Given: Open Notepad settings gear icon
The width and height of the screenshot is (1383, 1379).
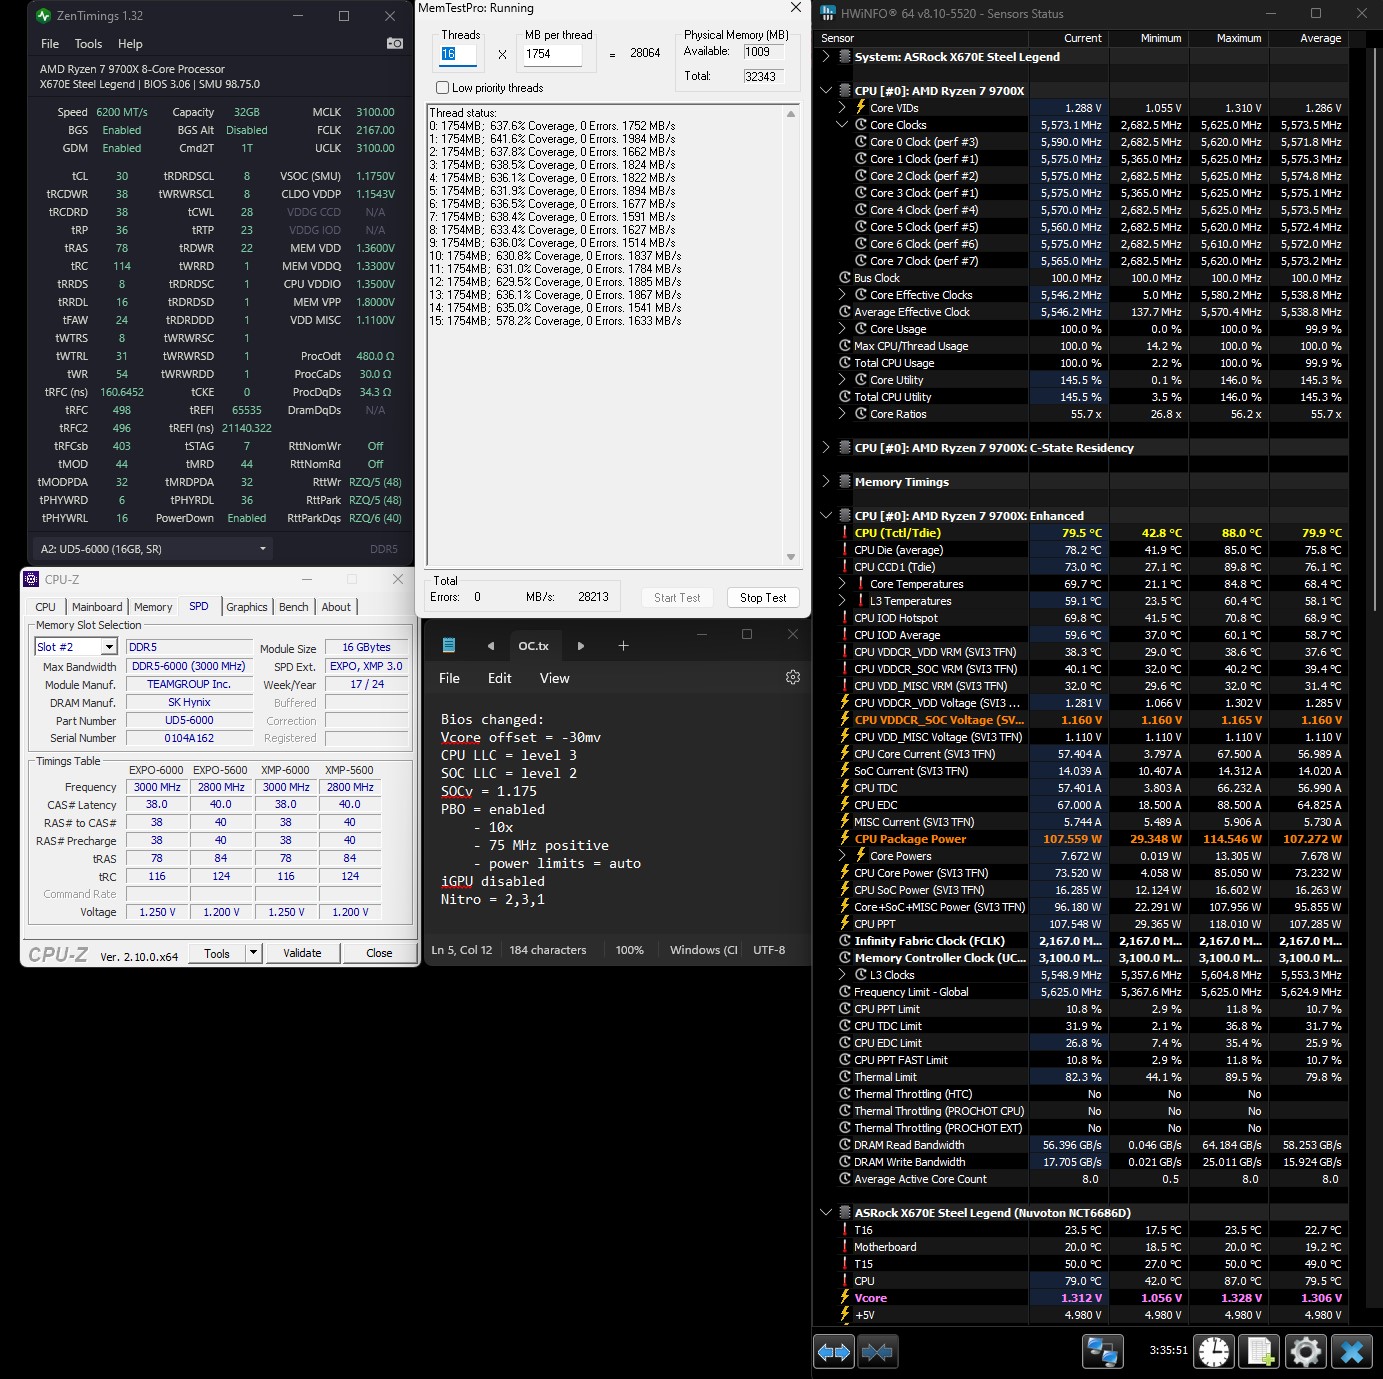Looking at the screenshot, I should click(x=793, y=677).
